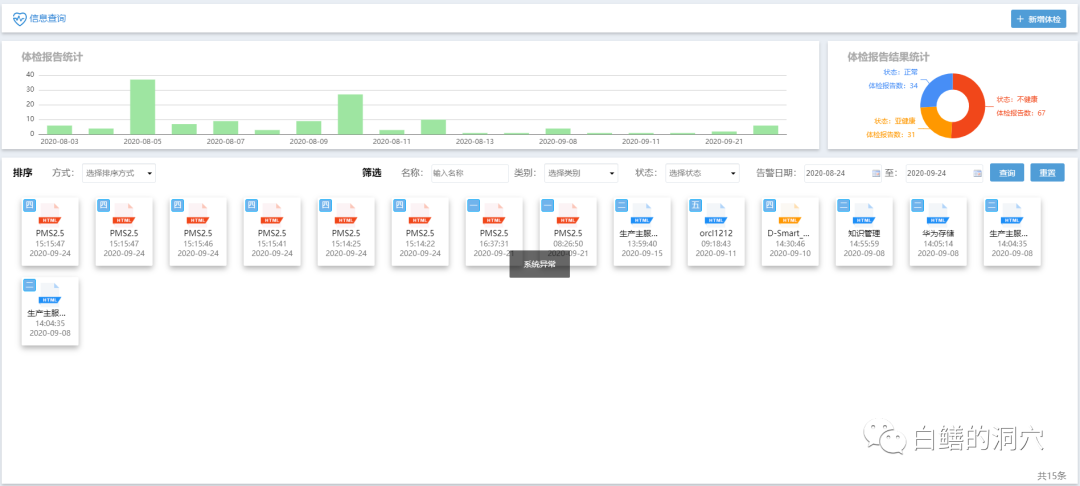Open orange HTML file icon of D-Smart card
The width and height of the screenshot is (1080, 486).
point(789,213)
